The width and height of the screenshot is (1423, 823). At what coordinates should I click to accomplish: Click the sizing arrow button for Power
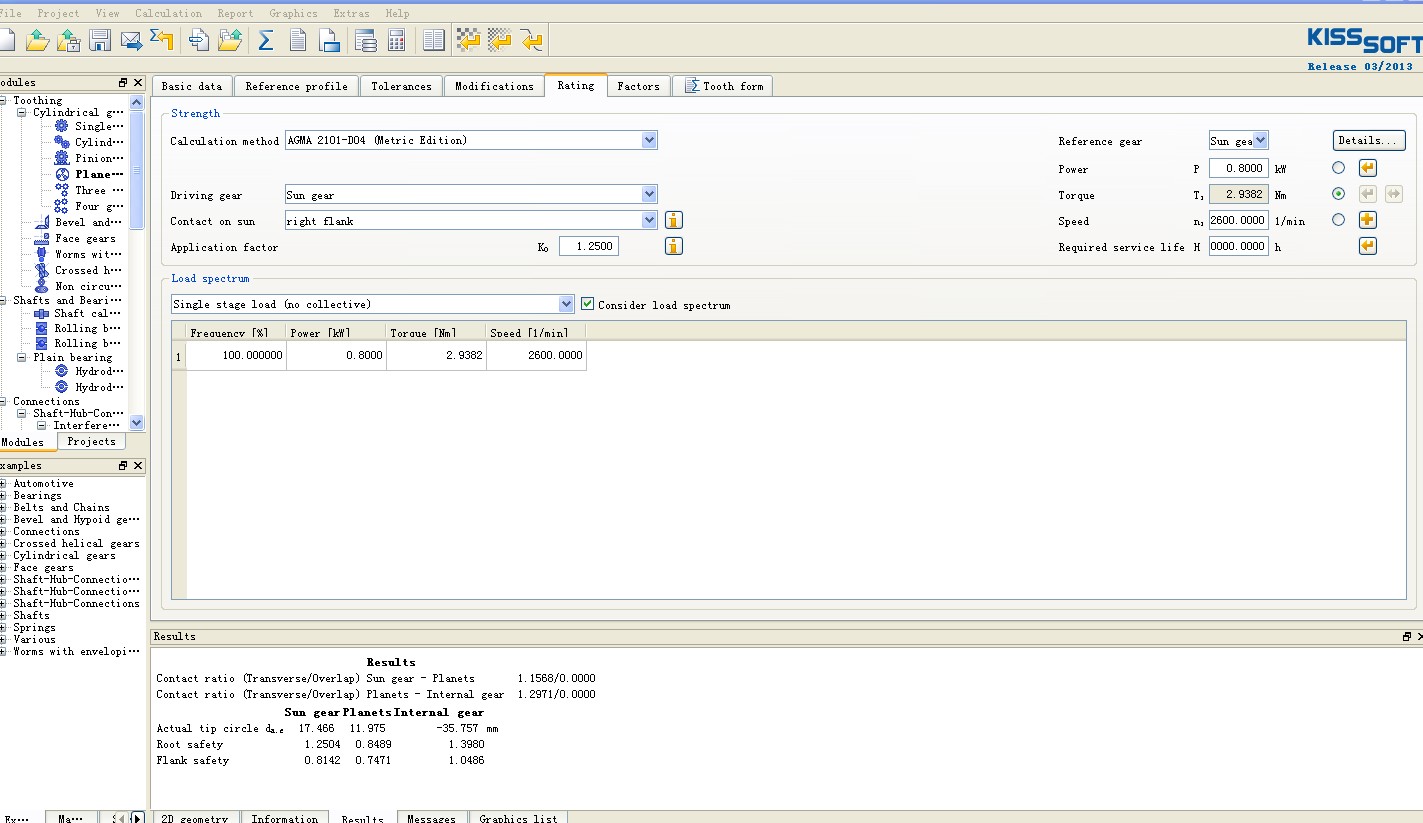click(x=1368, y=168)
